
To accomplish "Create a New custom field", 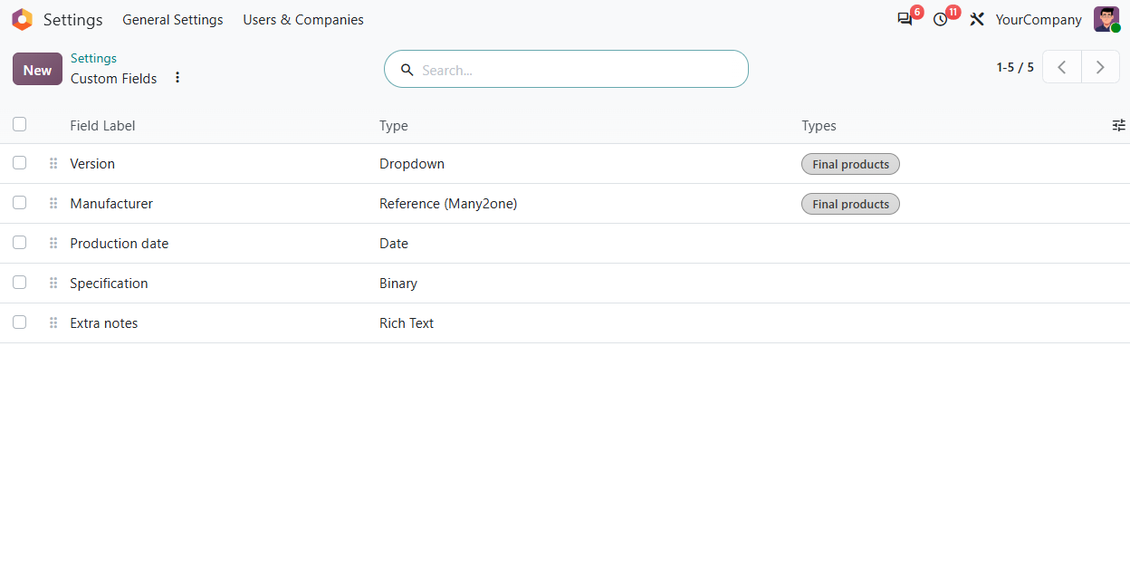I will point(37,69).
